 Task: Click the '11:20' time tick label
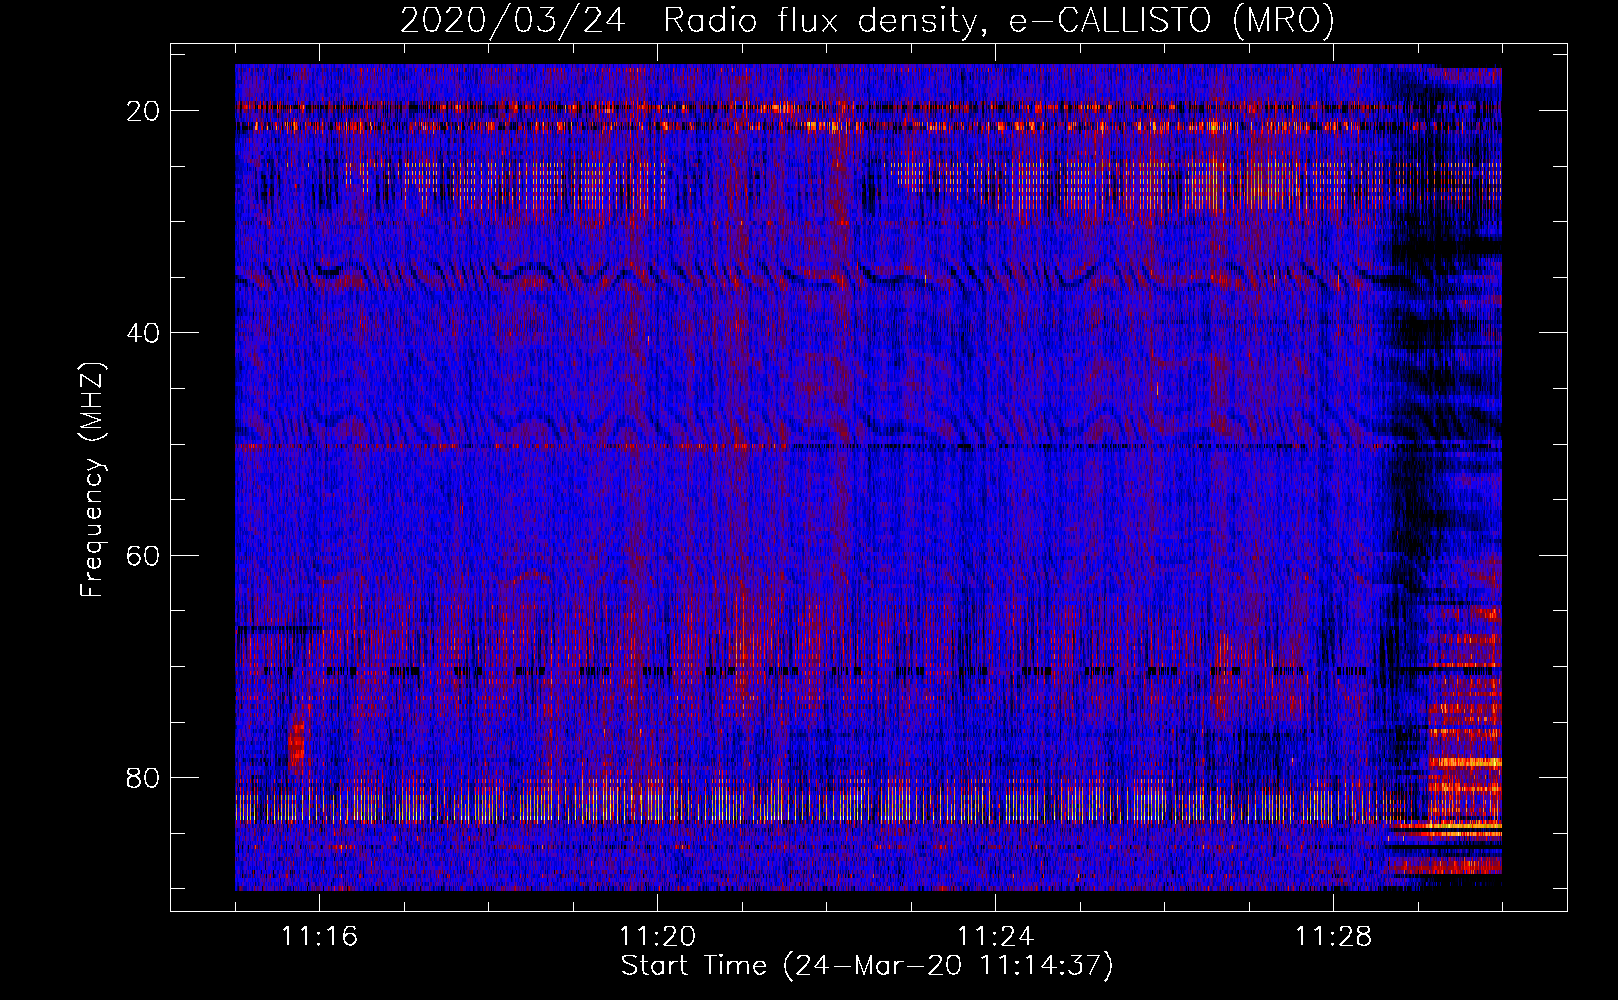pos(657,937)
